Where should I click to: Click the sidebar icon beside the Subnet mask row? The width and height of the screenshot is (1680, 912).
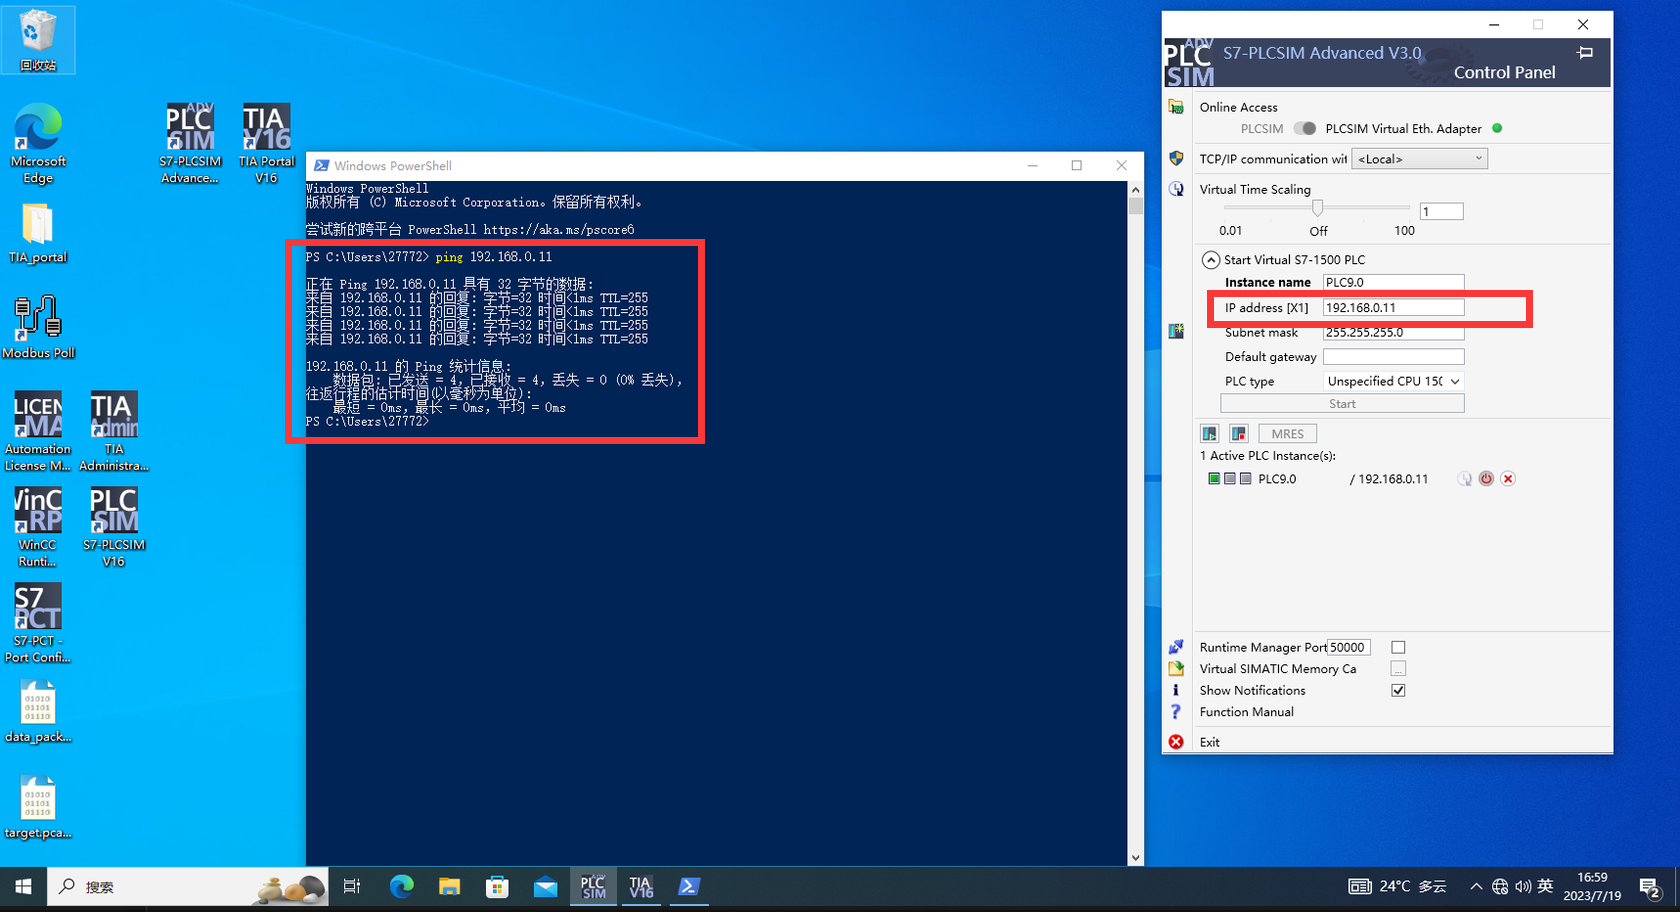pos(1176,331)
